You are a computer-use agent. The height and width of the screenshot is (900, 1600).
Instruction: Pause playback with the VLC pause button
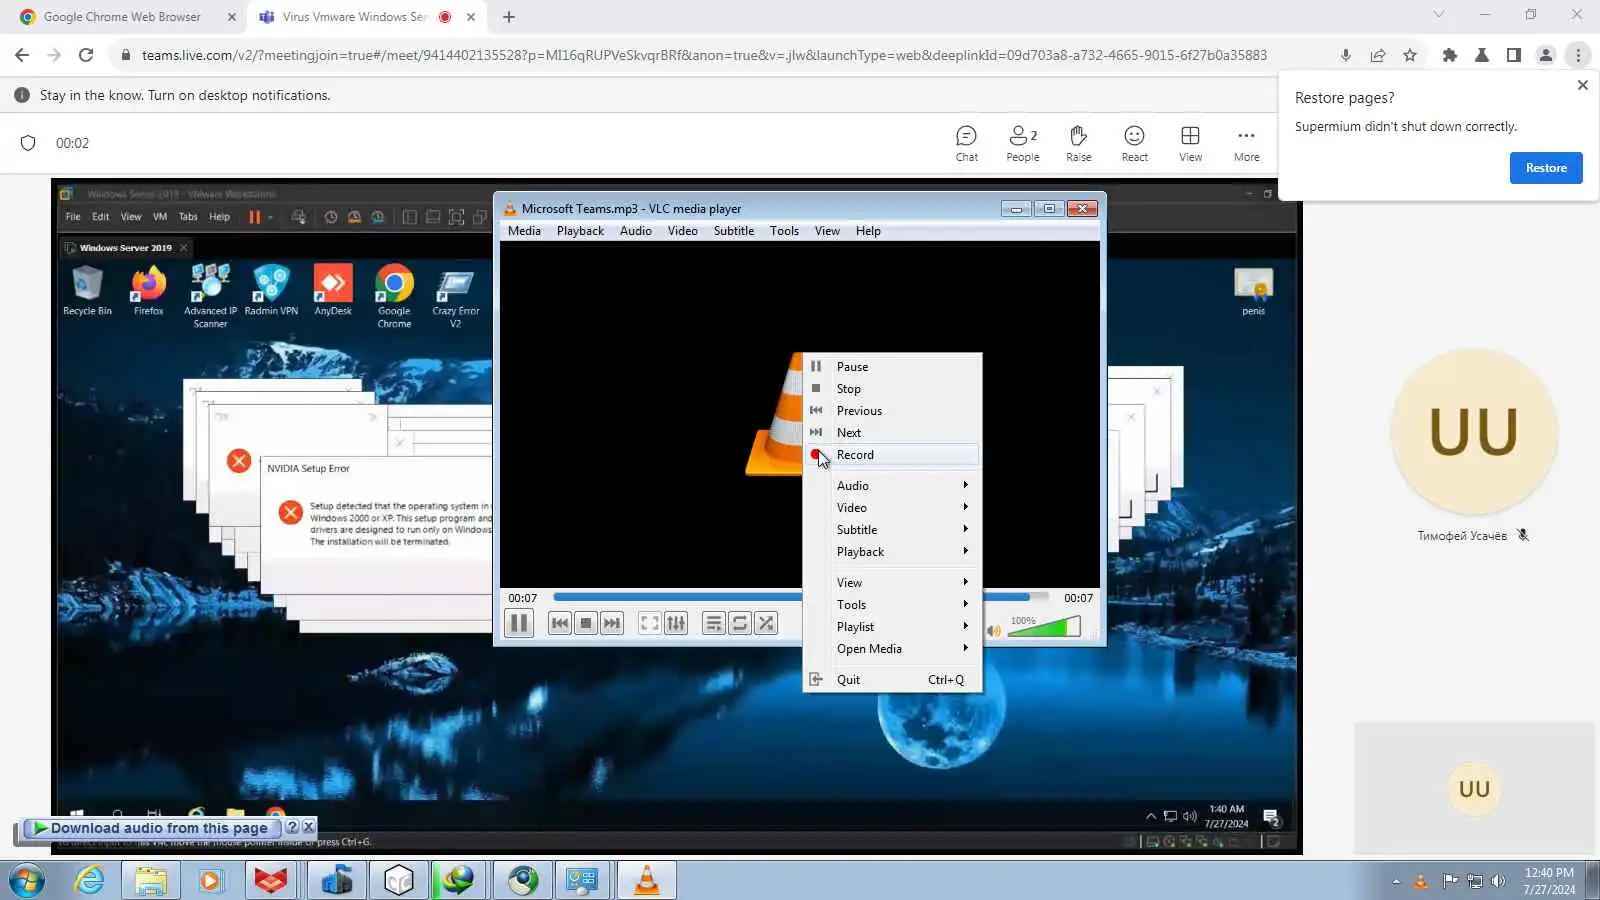pyautogui.click(x=519, y=624)
